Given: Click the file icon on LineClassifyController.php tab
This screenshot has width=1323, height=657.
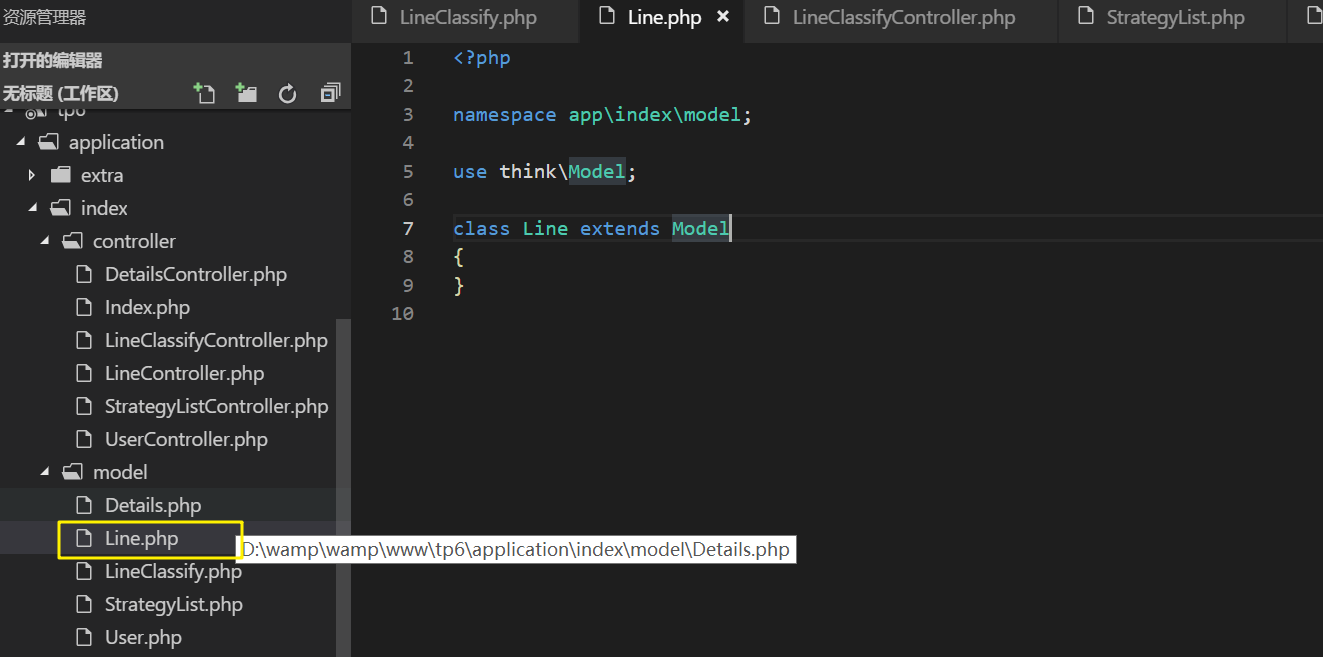Looking at the screenshot, I should click(x=771, y=16).
